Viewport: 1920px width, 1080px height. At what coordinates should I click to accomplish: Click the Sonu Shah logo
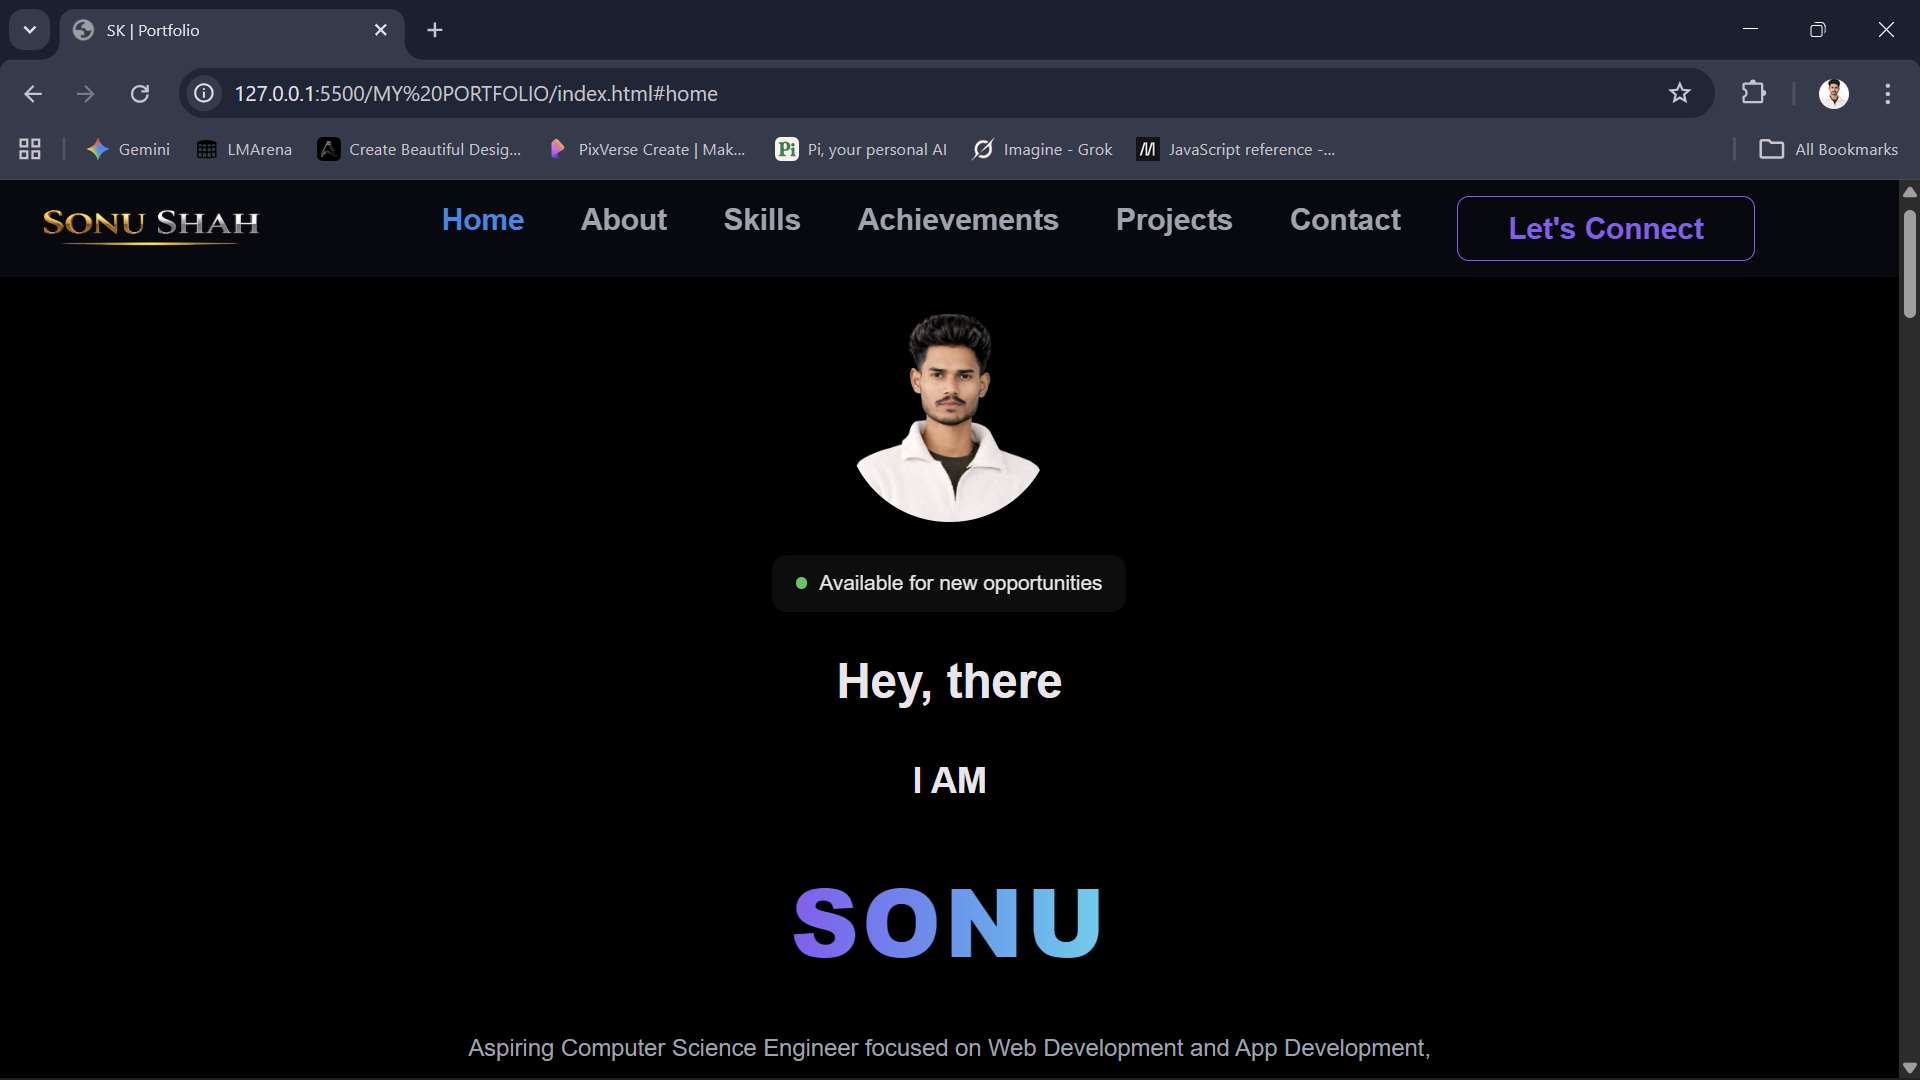point(151,223)
